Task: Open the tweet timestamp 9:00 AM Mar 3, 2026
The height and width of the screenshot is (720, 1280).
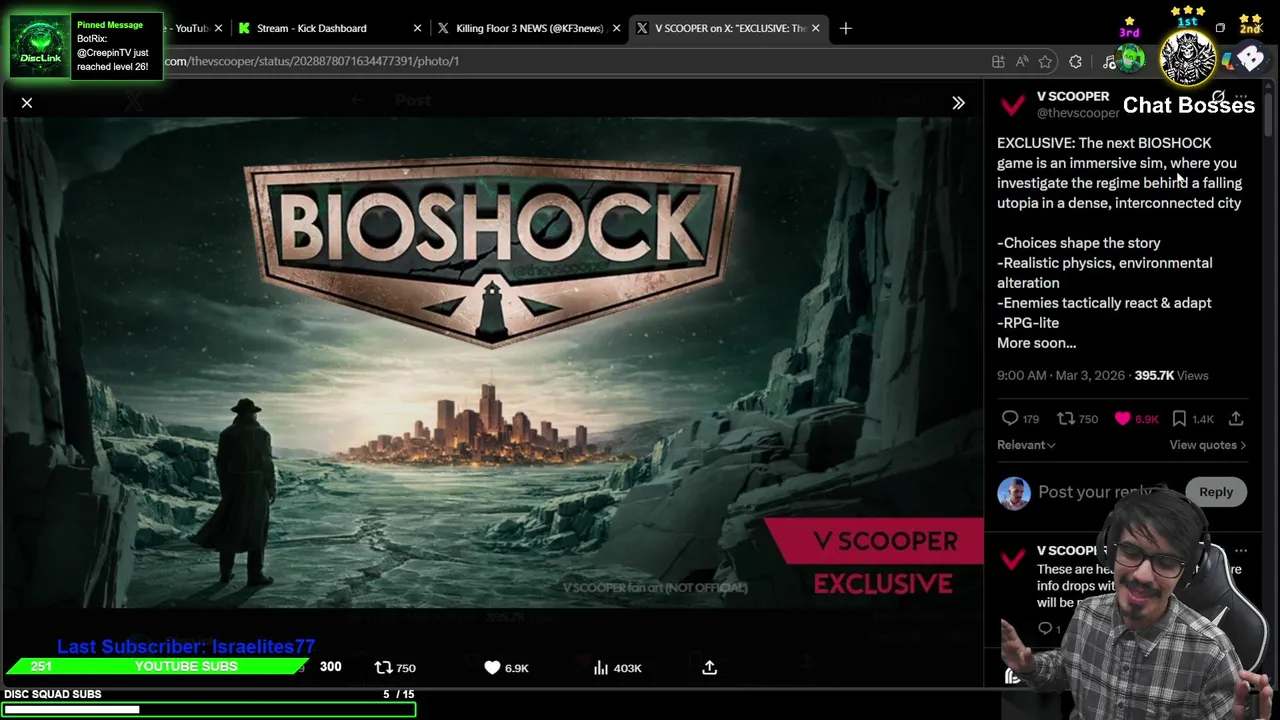Action: pyautogui.click(x=1061, y=376)
